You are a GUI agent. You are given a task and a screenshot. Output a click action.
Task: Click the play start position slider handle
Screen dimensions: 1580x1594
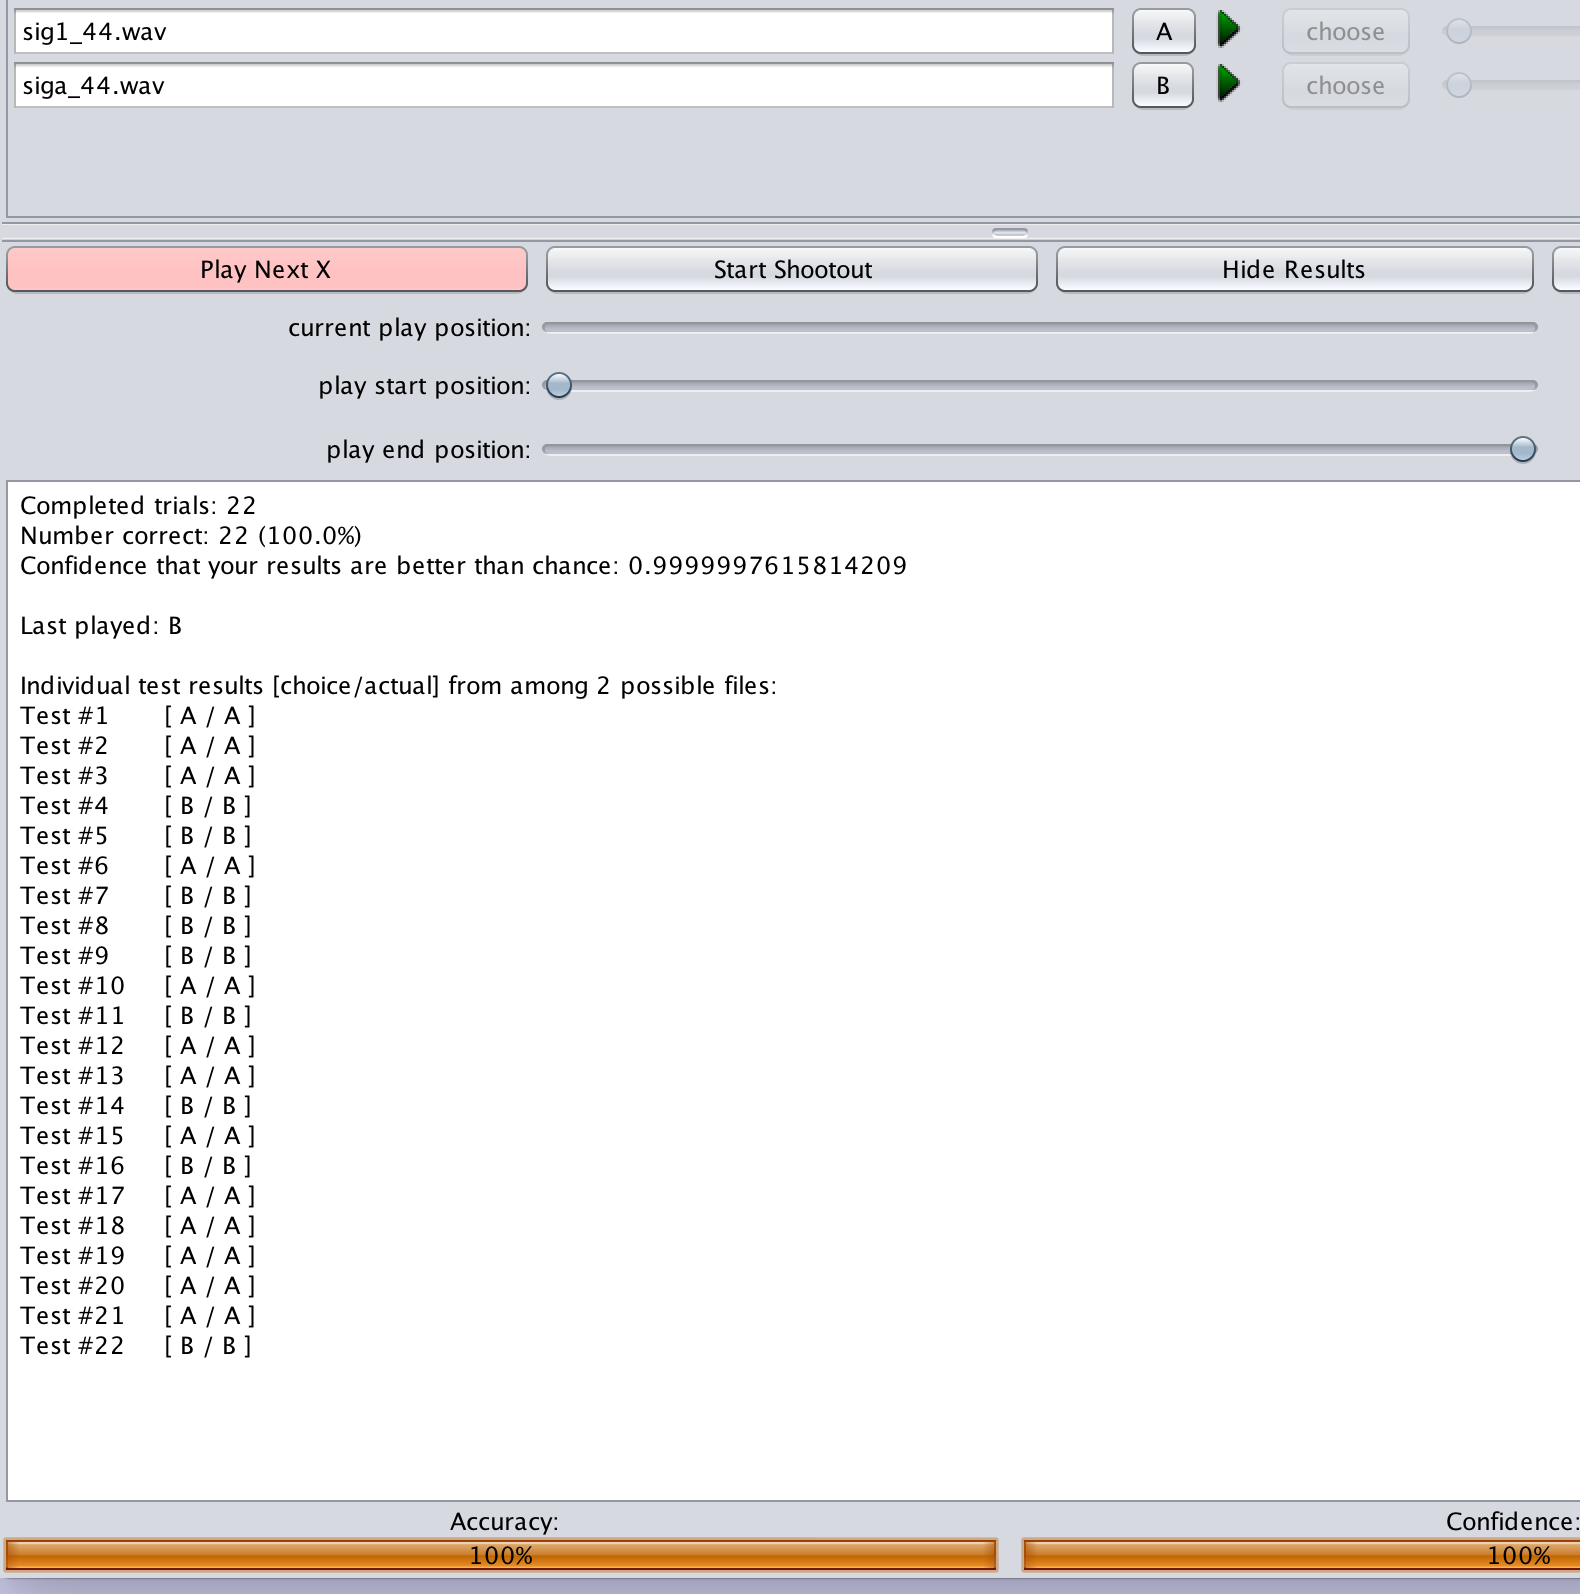[559, 385]
